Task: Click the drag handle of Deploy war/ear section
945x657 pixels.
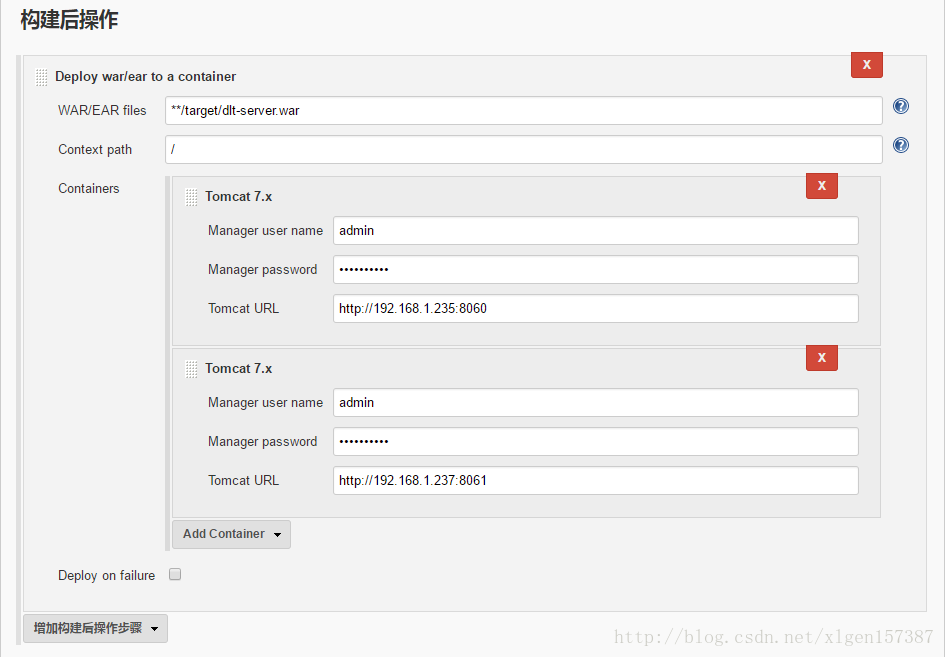Action: point(40,76)
